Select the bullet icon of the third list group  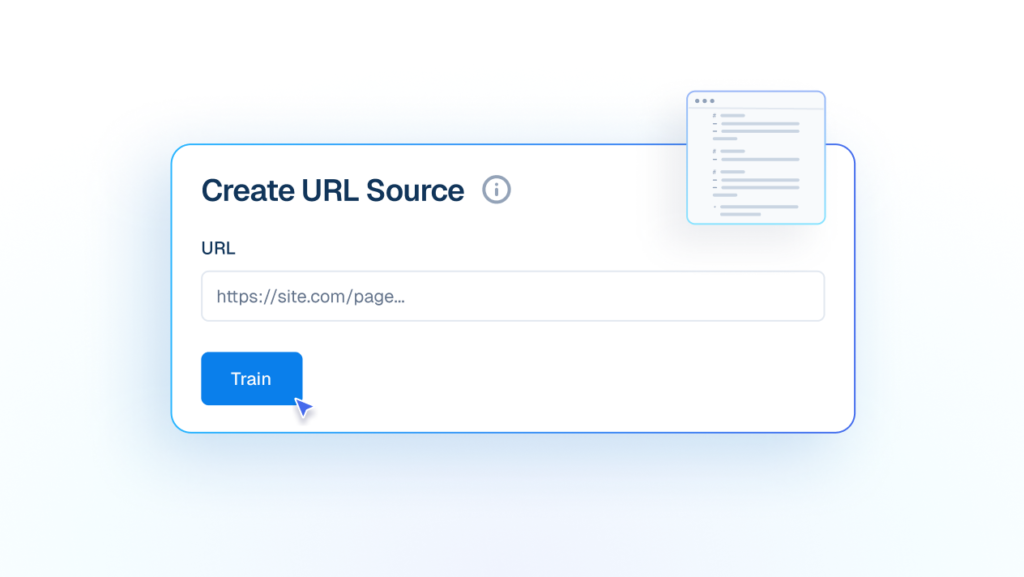click(714, 171)
